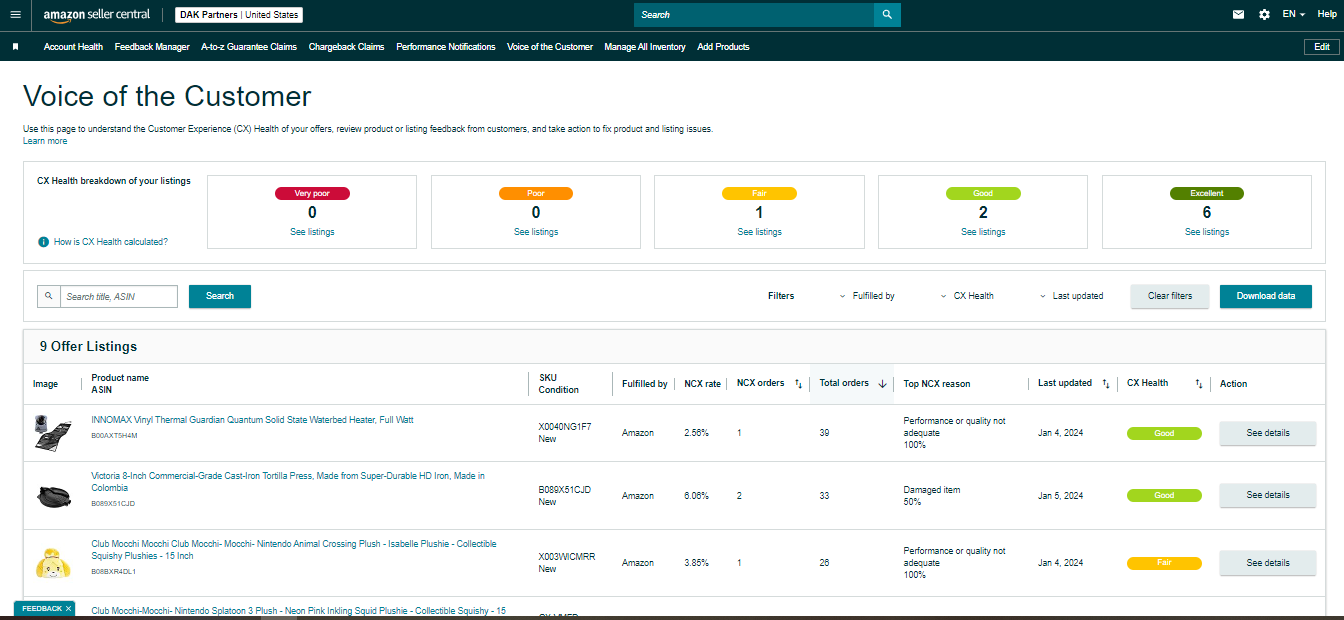Image resolution: width=1344 pixels, height=620 pixels.
Task: Open Manage All Inventory menu item
Action: pos(645,47)
